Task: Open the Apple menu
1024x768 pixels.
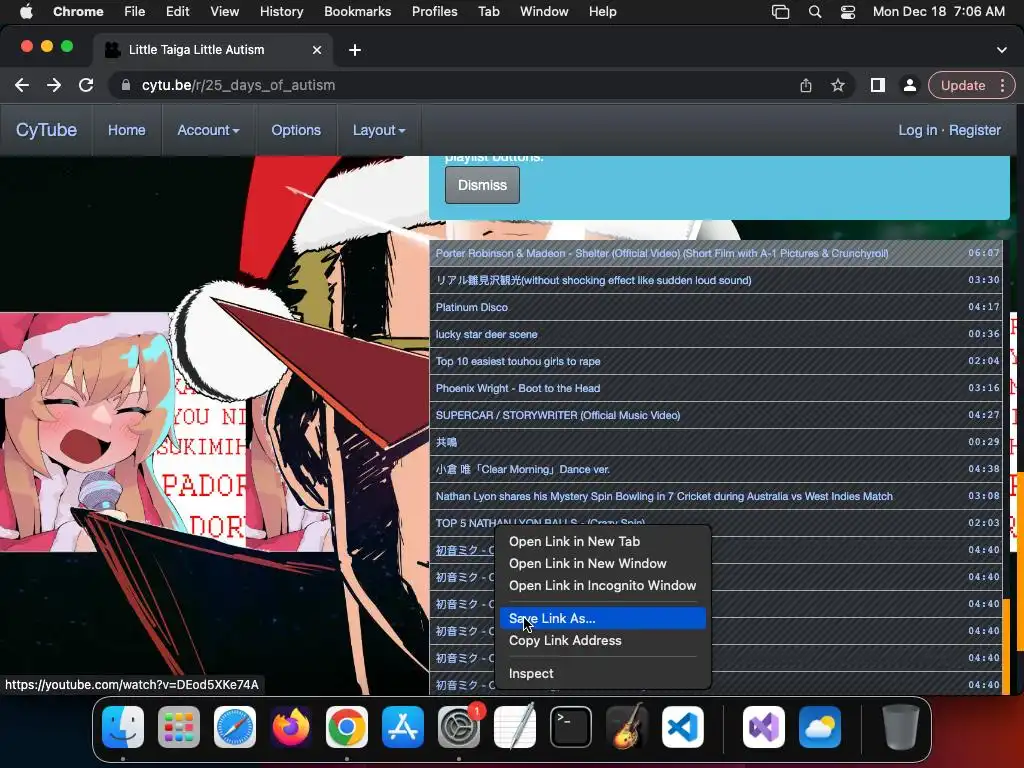Action: 26,12
